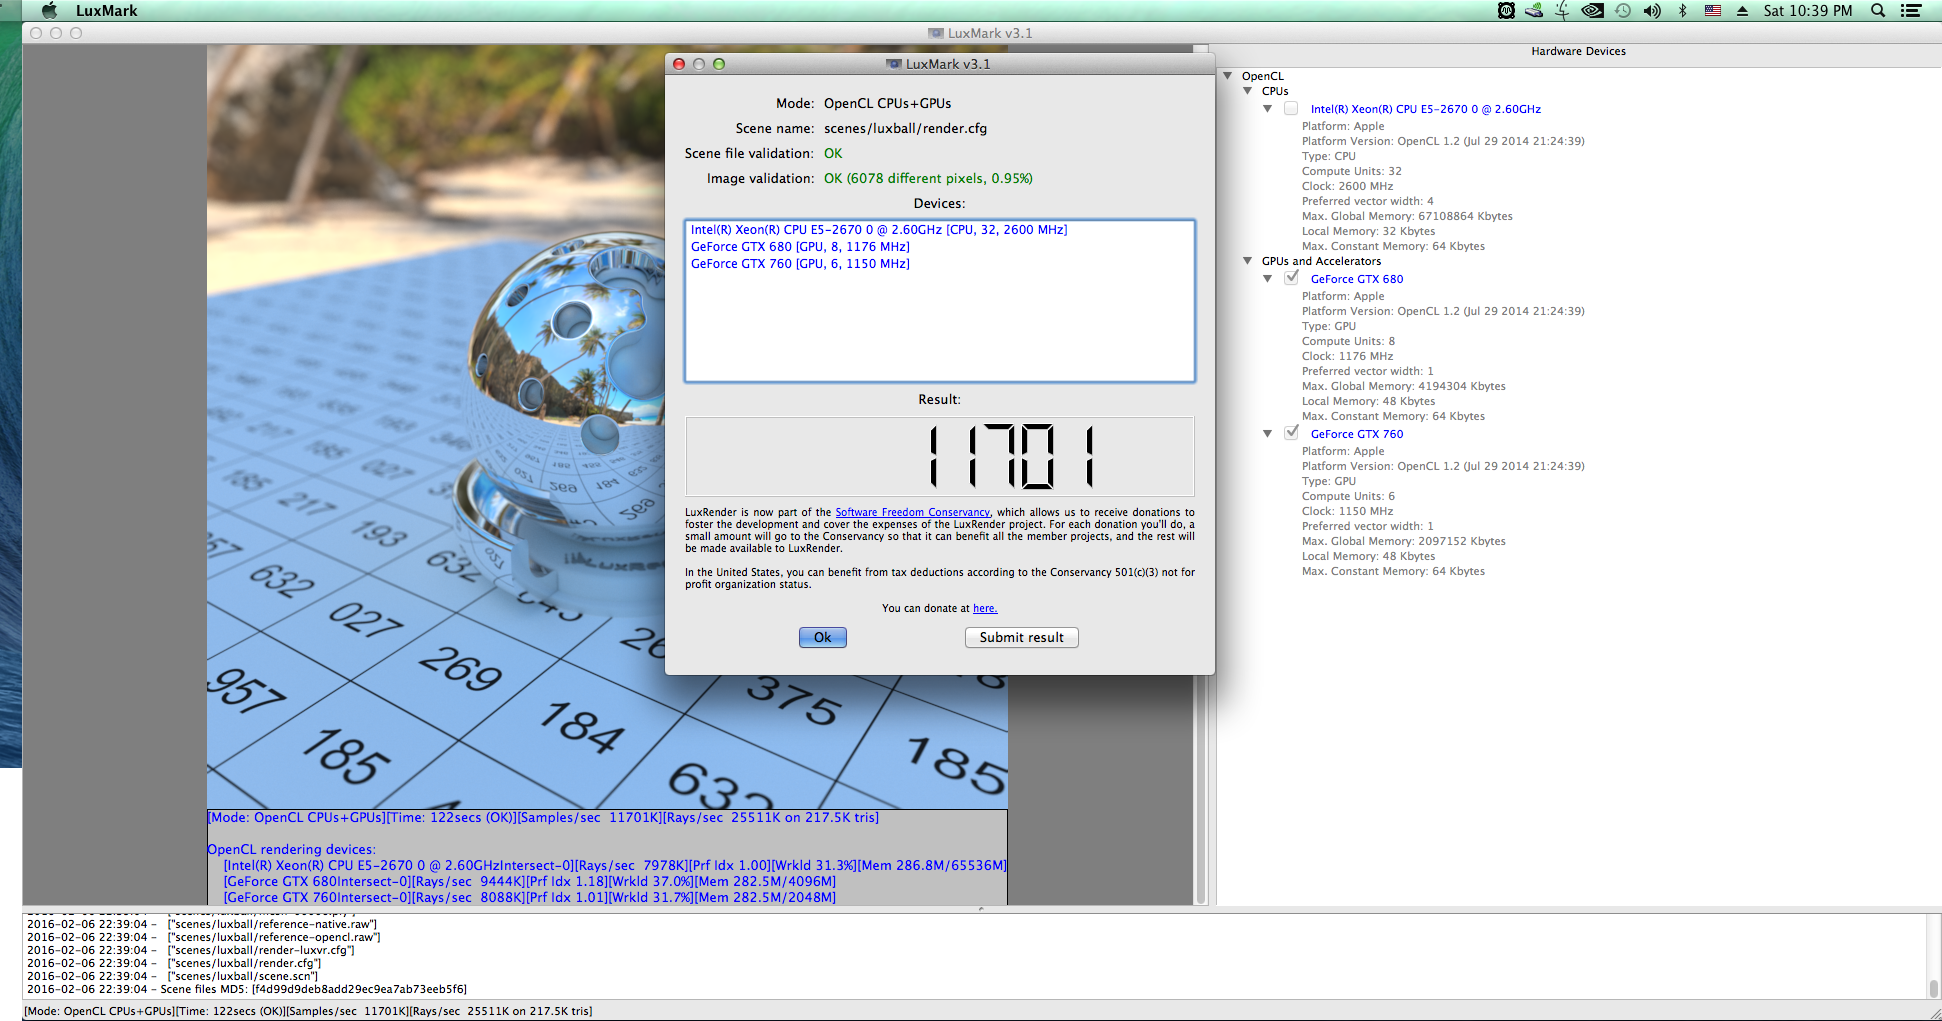Click scene name "scenes/luxball/render.cfg" in dialog
The height and width of the screenshot is (1021, 1942).
coord(905,128)
